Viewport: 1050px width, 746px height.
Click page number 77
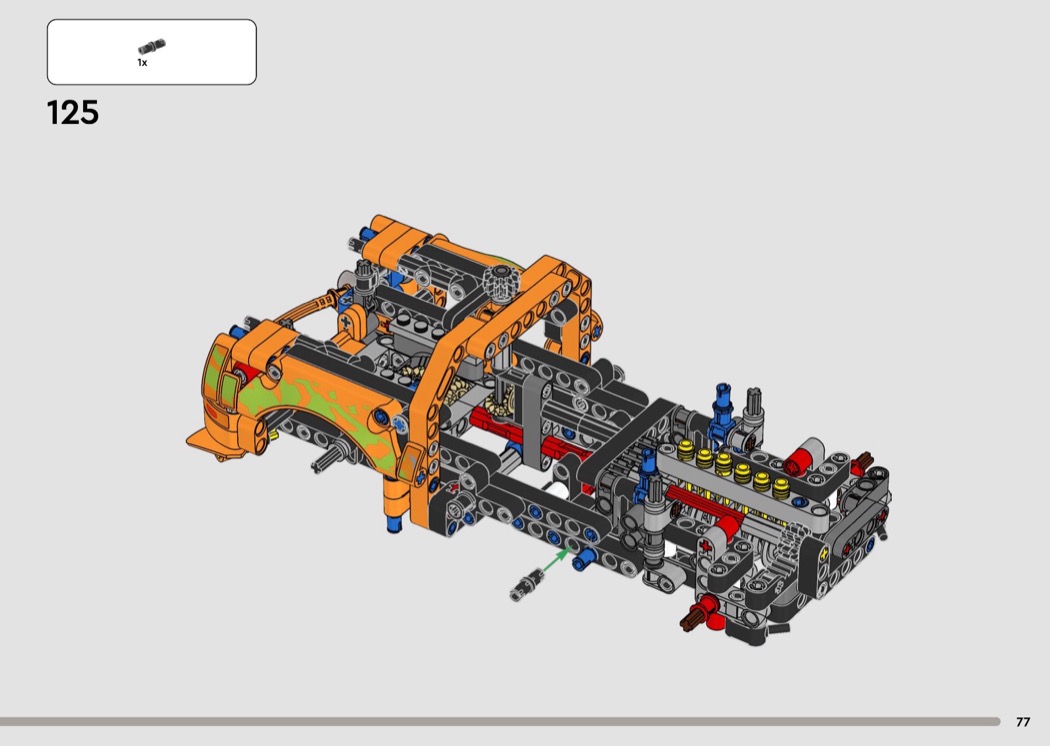point(1023,722)
